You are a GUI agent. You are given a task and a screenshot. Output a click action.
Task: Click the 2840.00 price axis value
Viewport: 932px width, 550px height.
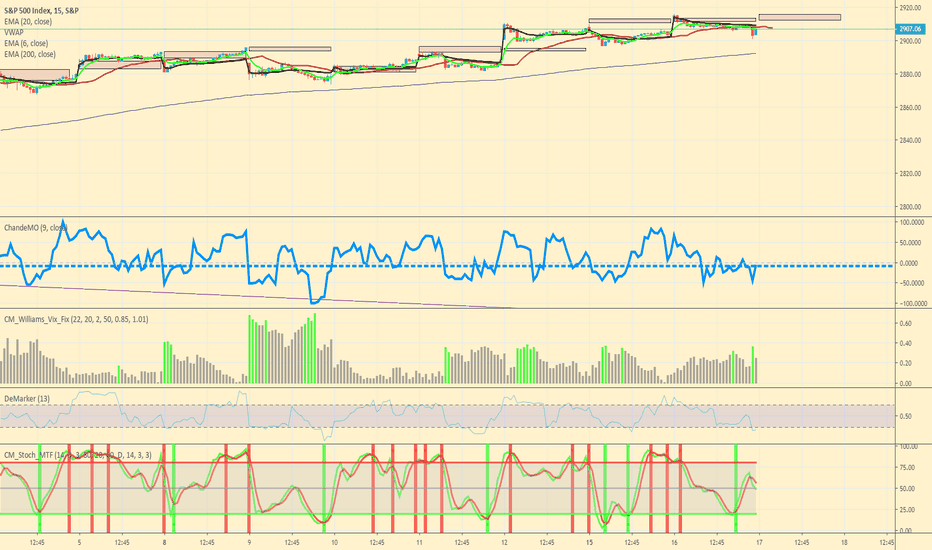point(909,140)
